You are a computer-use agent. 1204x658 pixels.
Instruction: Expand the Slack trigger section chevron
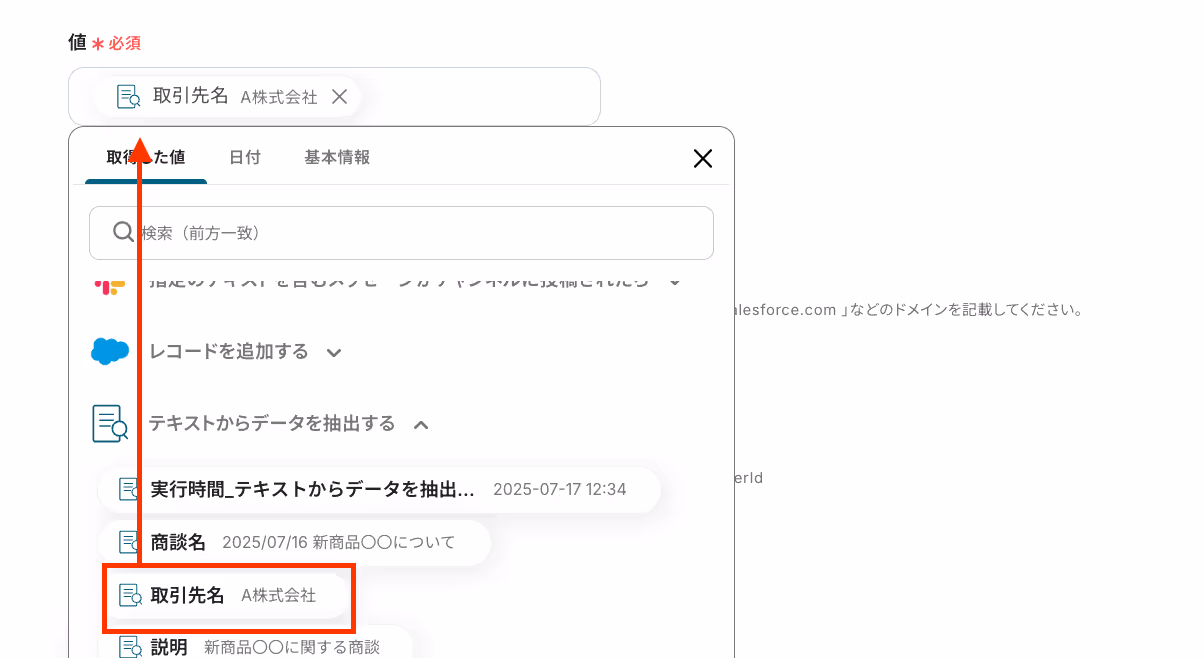675,282
